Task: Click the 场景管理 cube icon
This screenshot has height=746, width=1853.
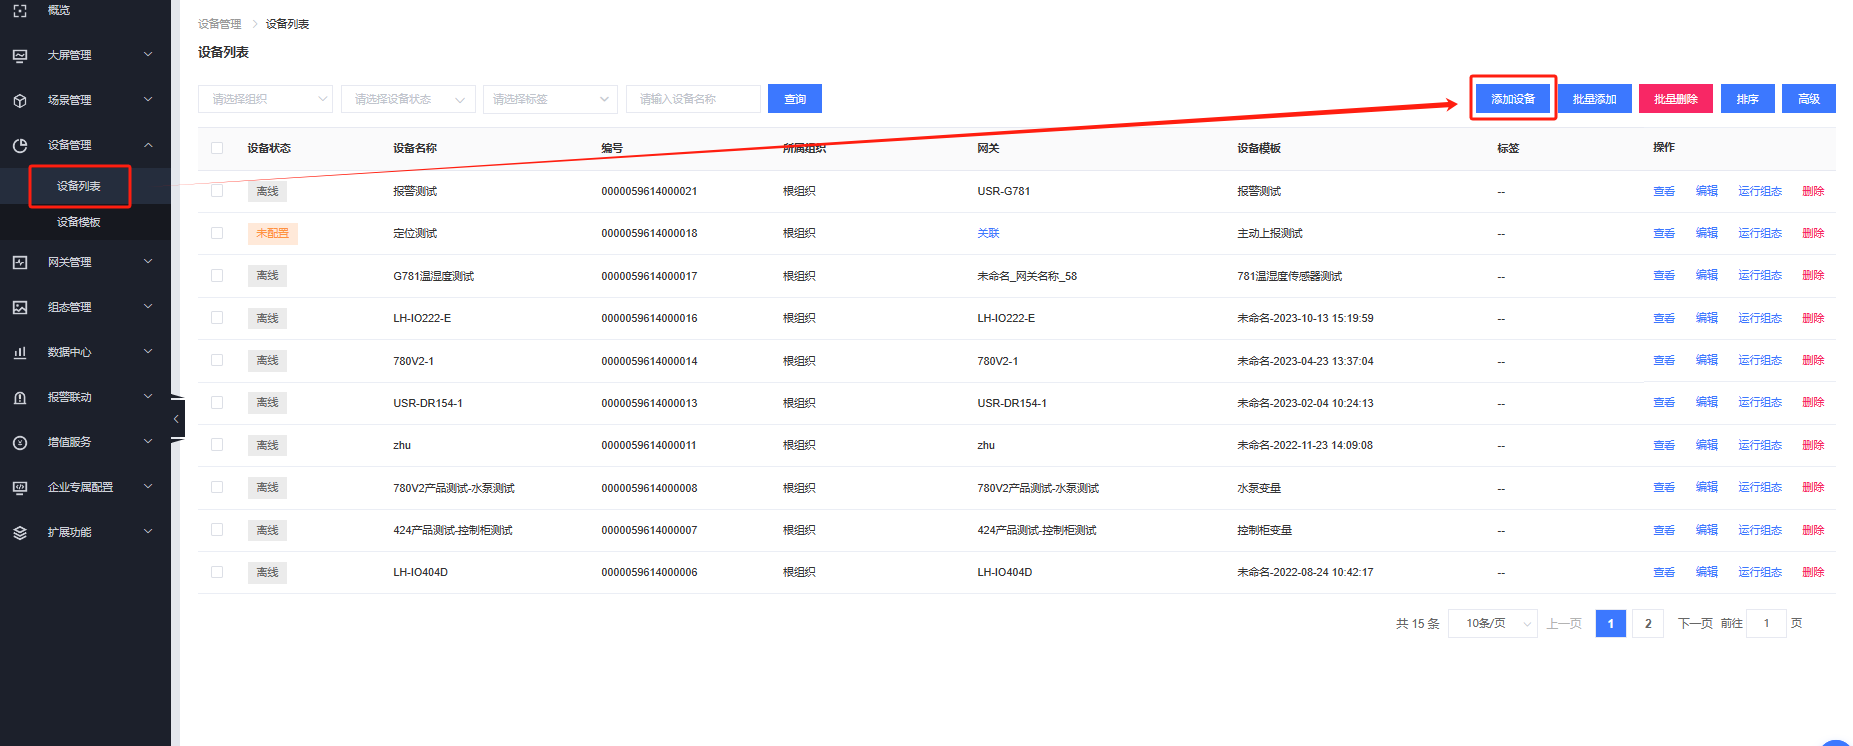Action: (x=20, y=100)
